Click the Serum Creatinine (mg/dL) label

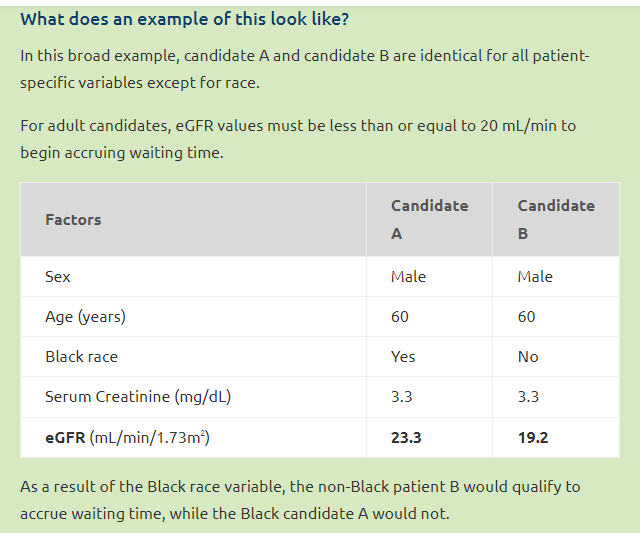click(x=138, y=397)
